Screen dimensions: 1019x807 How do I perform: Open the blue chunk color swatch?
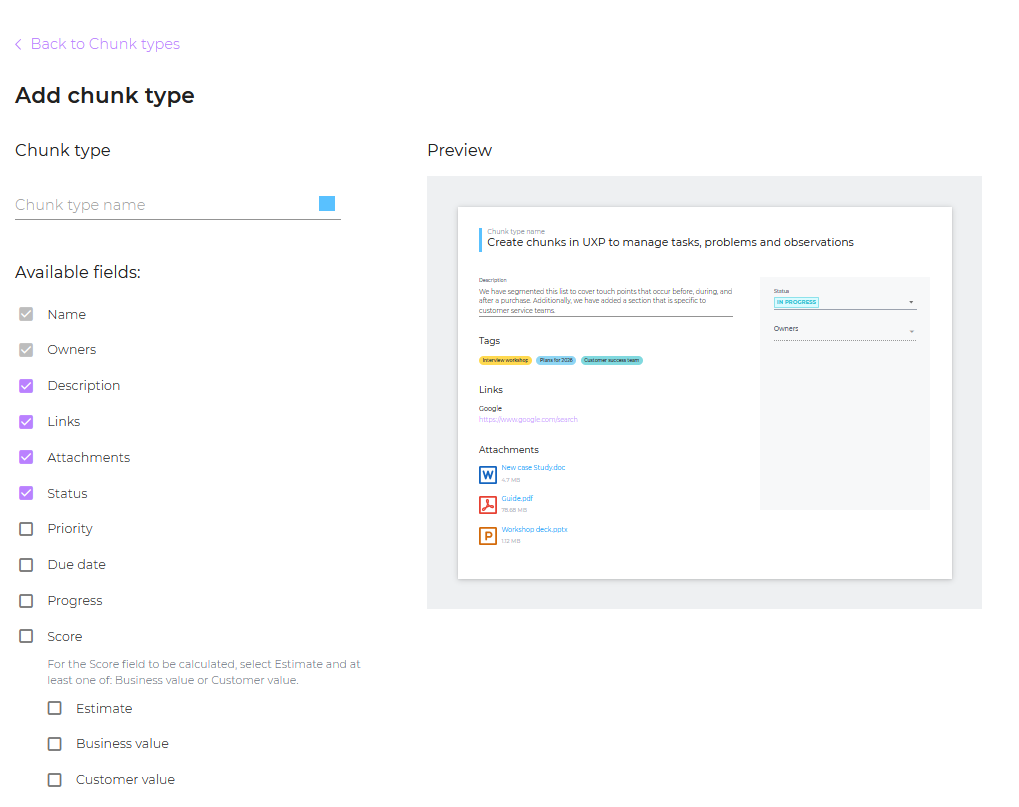[x=327, y=203]
